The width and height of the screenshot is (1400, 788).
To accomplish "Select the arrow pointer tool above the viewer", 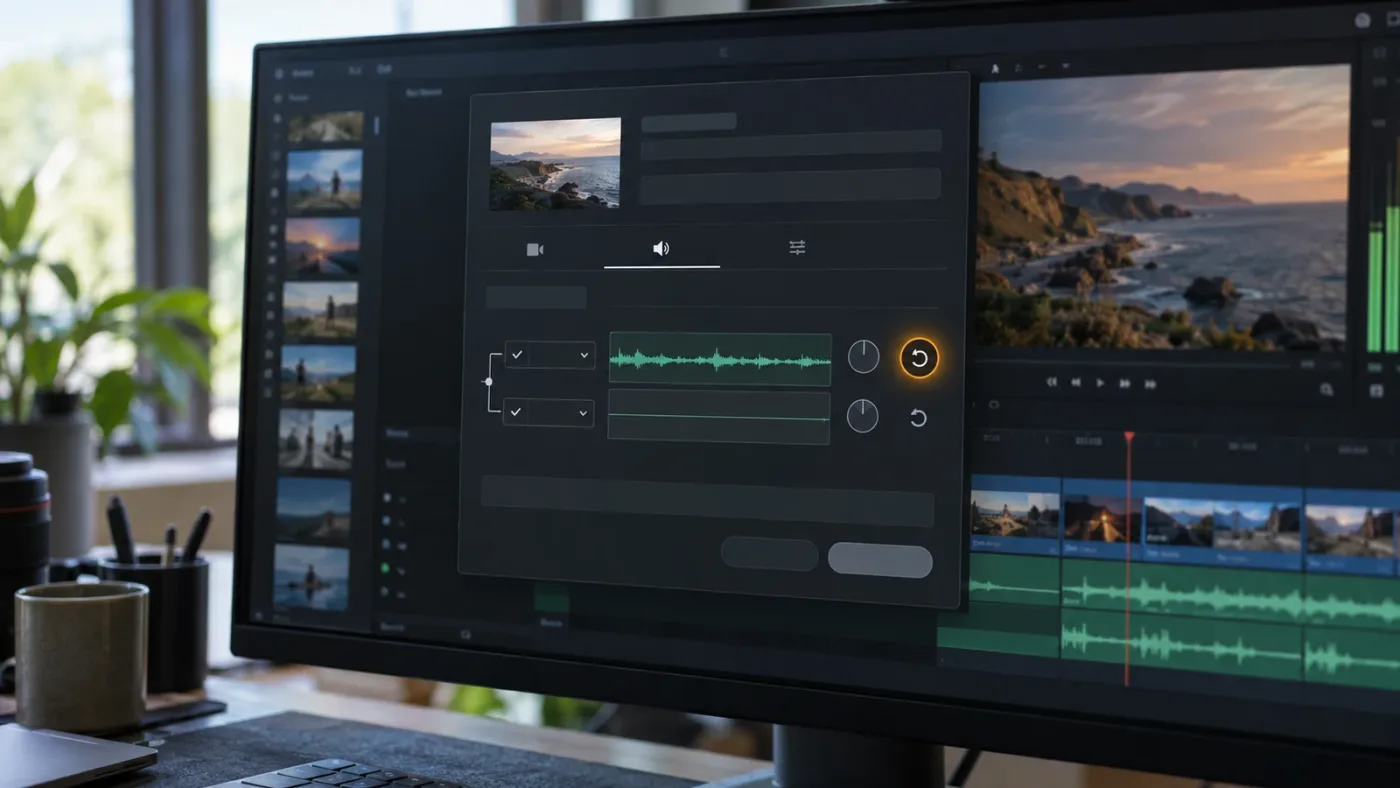I will coord(995,68).
